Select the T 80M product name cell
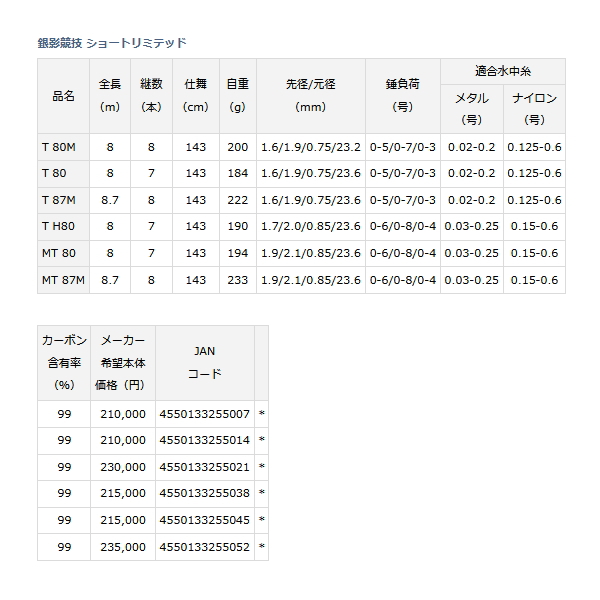 [64, 147]
